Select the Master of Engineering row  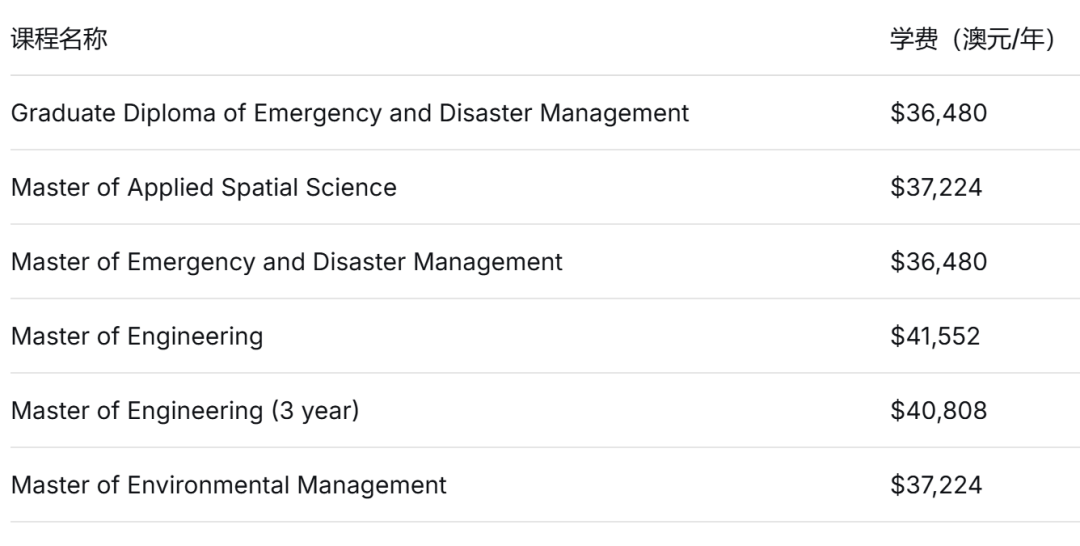tap(137, 336)
